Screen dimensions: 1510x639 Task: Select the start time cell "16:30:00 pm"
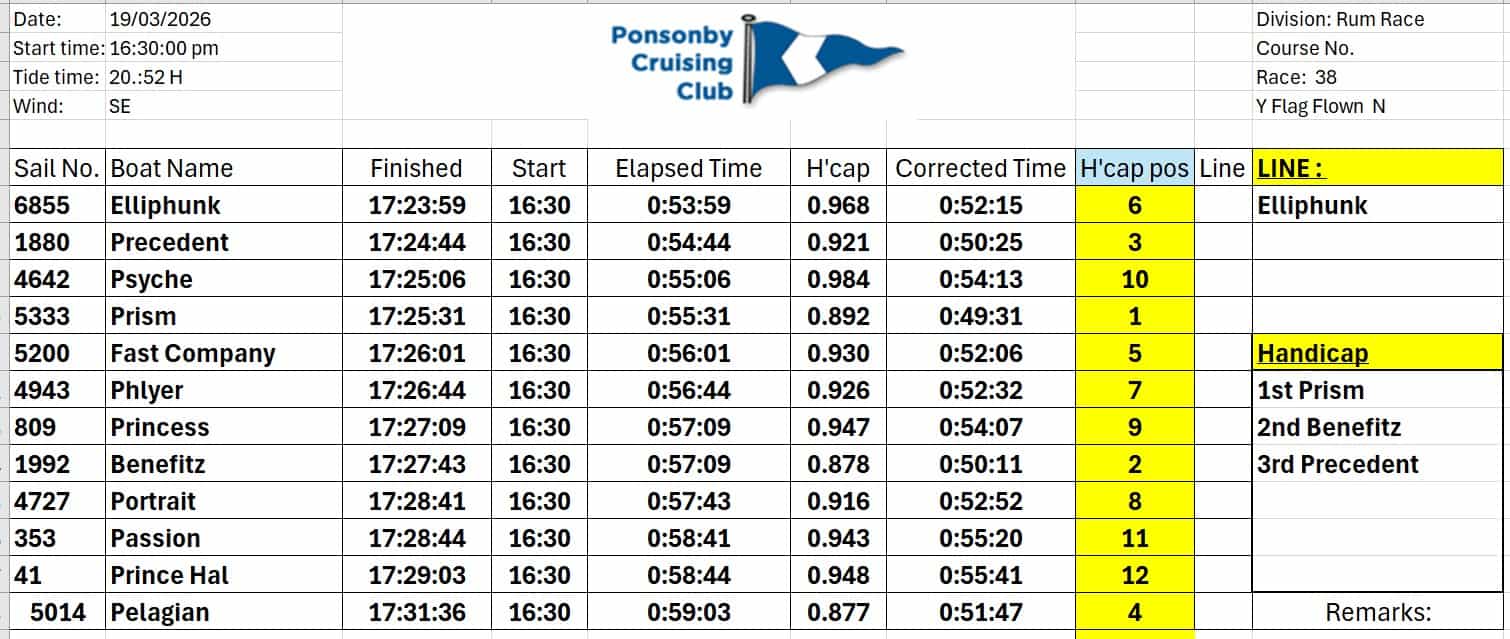tap(164, 48)
